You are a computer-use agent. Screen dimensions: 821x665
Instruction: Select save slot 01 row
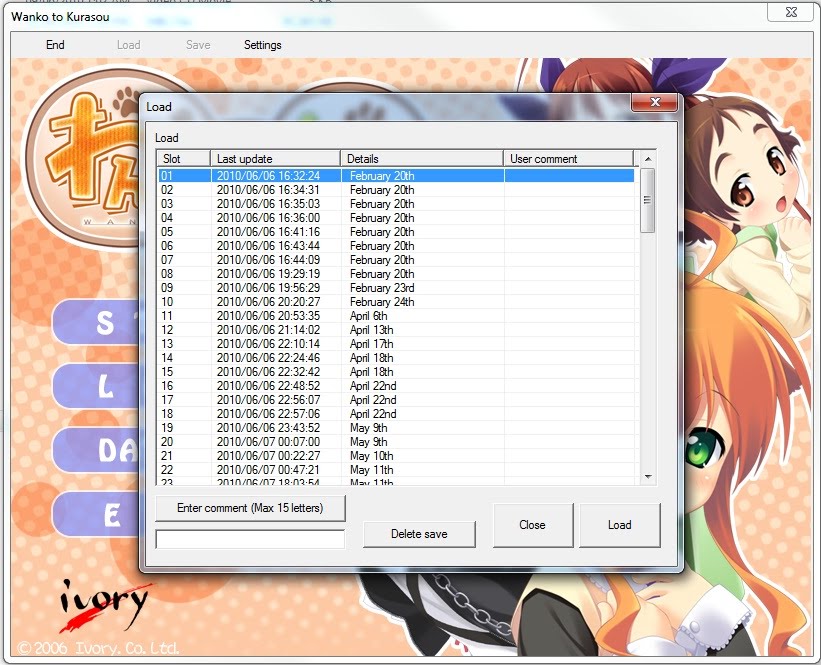pyautogui.click(x=396, y=176)
